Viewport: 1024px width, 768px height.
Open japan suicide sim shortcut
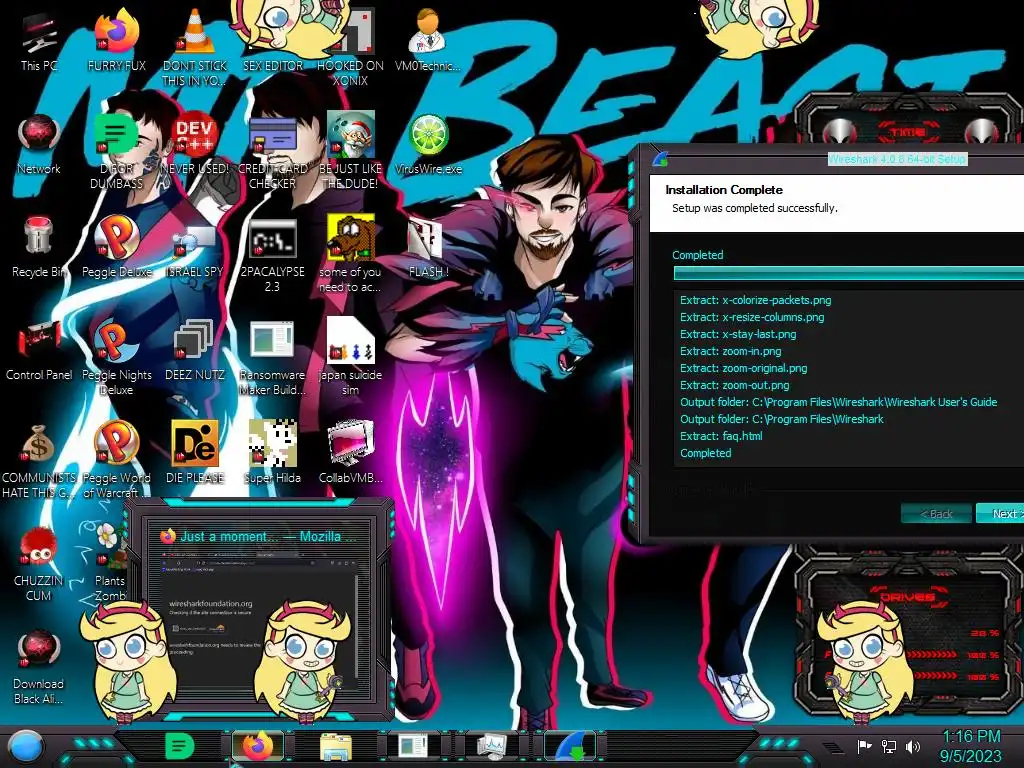coord(350,357)
